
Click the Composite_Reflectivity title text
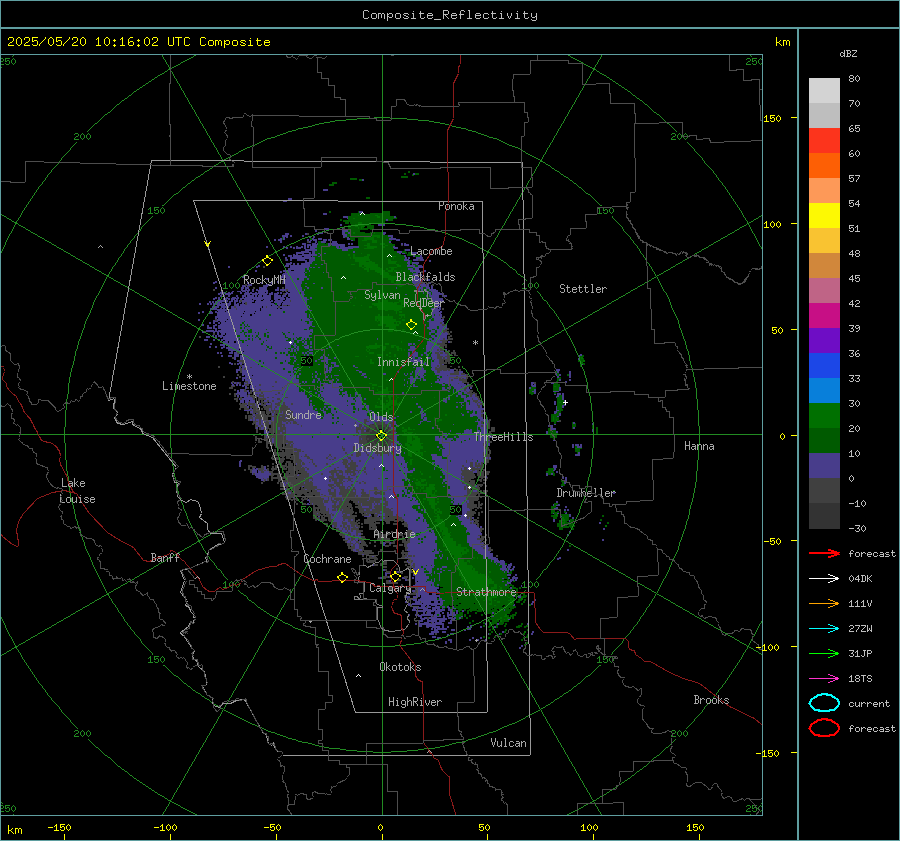[x=449, y=15]
